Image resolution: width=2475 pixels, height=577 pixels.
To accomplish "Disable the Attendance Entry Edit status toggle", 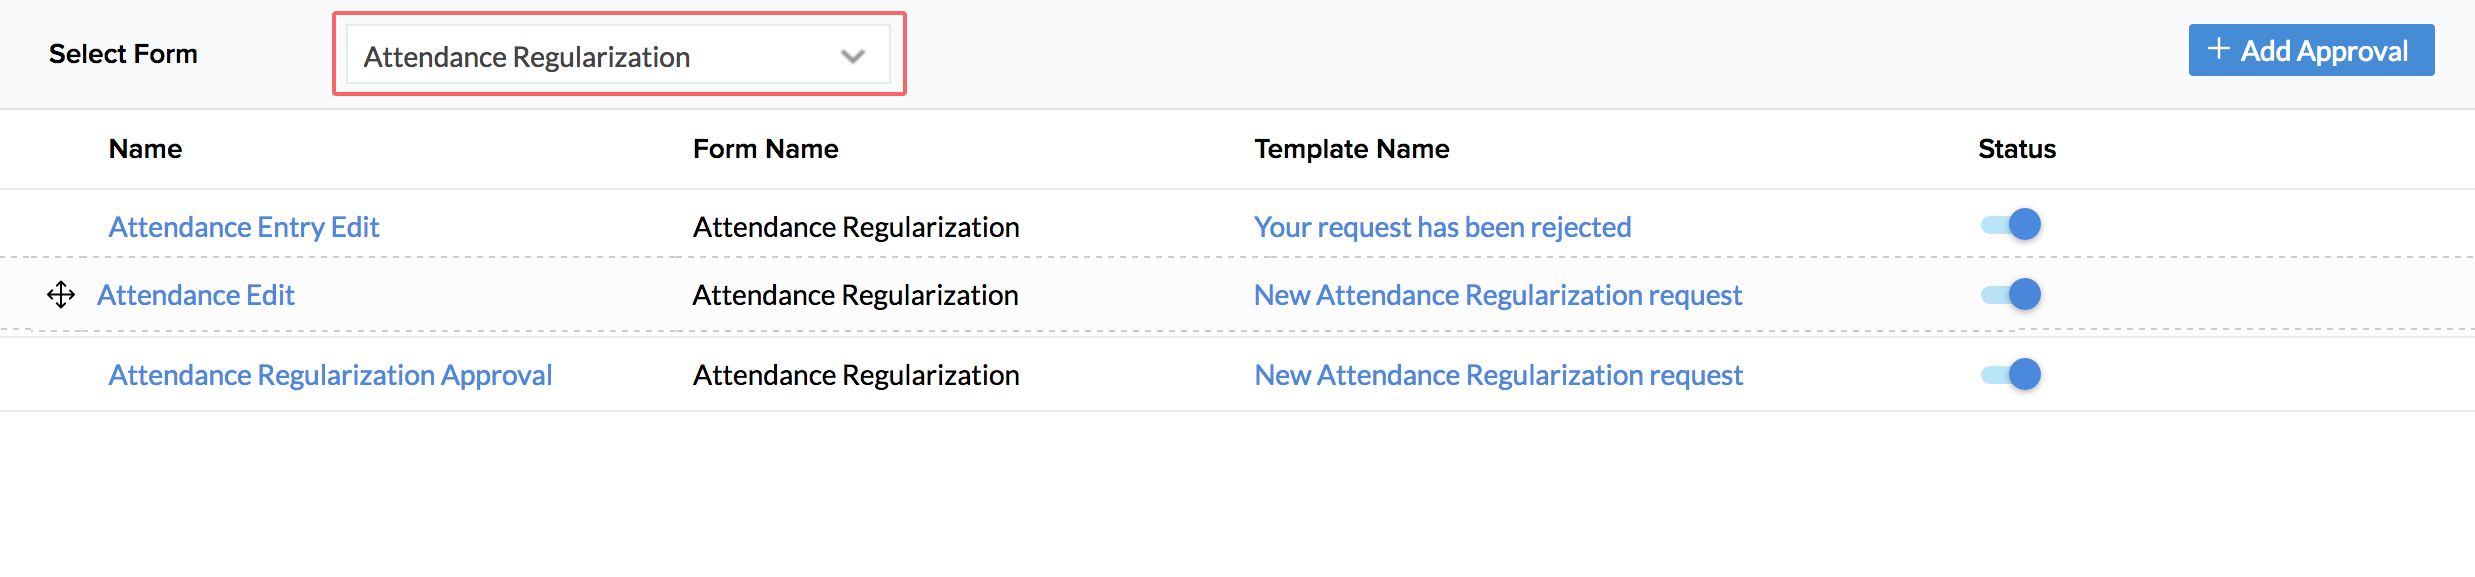I will pyautogui.click(x=2011, y=225).
